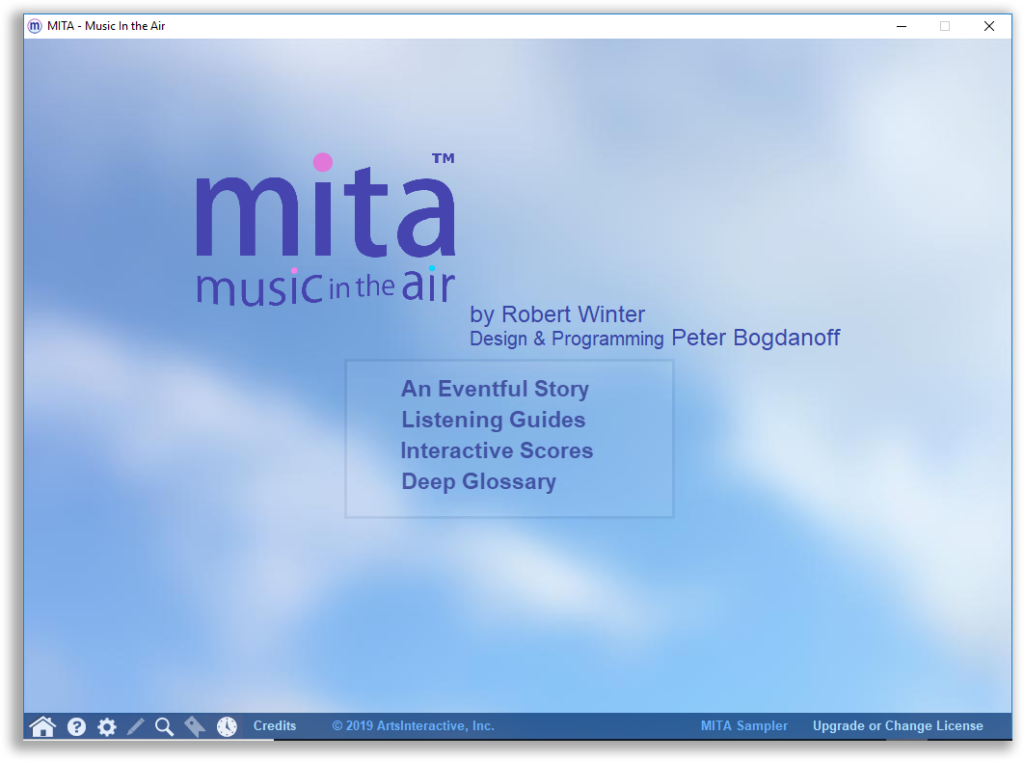Click Peter Bogdanoff's programming credit
The image size is (1024, 762).
click(754, 338)
